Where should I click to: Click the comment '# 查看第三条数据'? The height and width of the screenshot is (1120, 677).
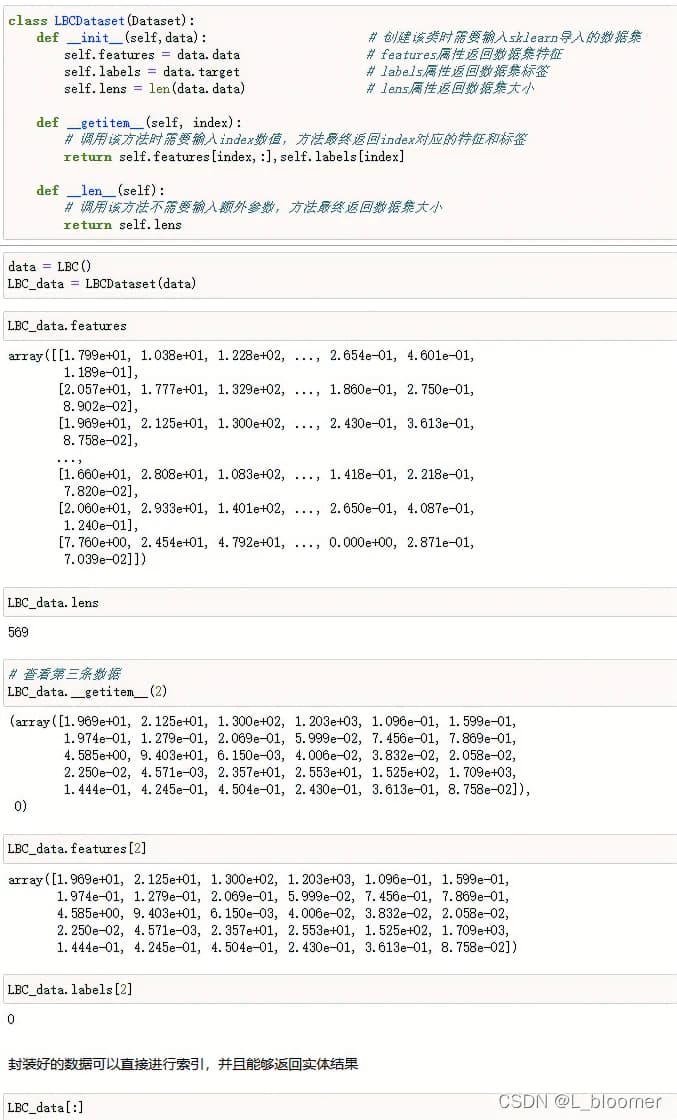(x=64, y=674)
